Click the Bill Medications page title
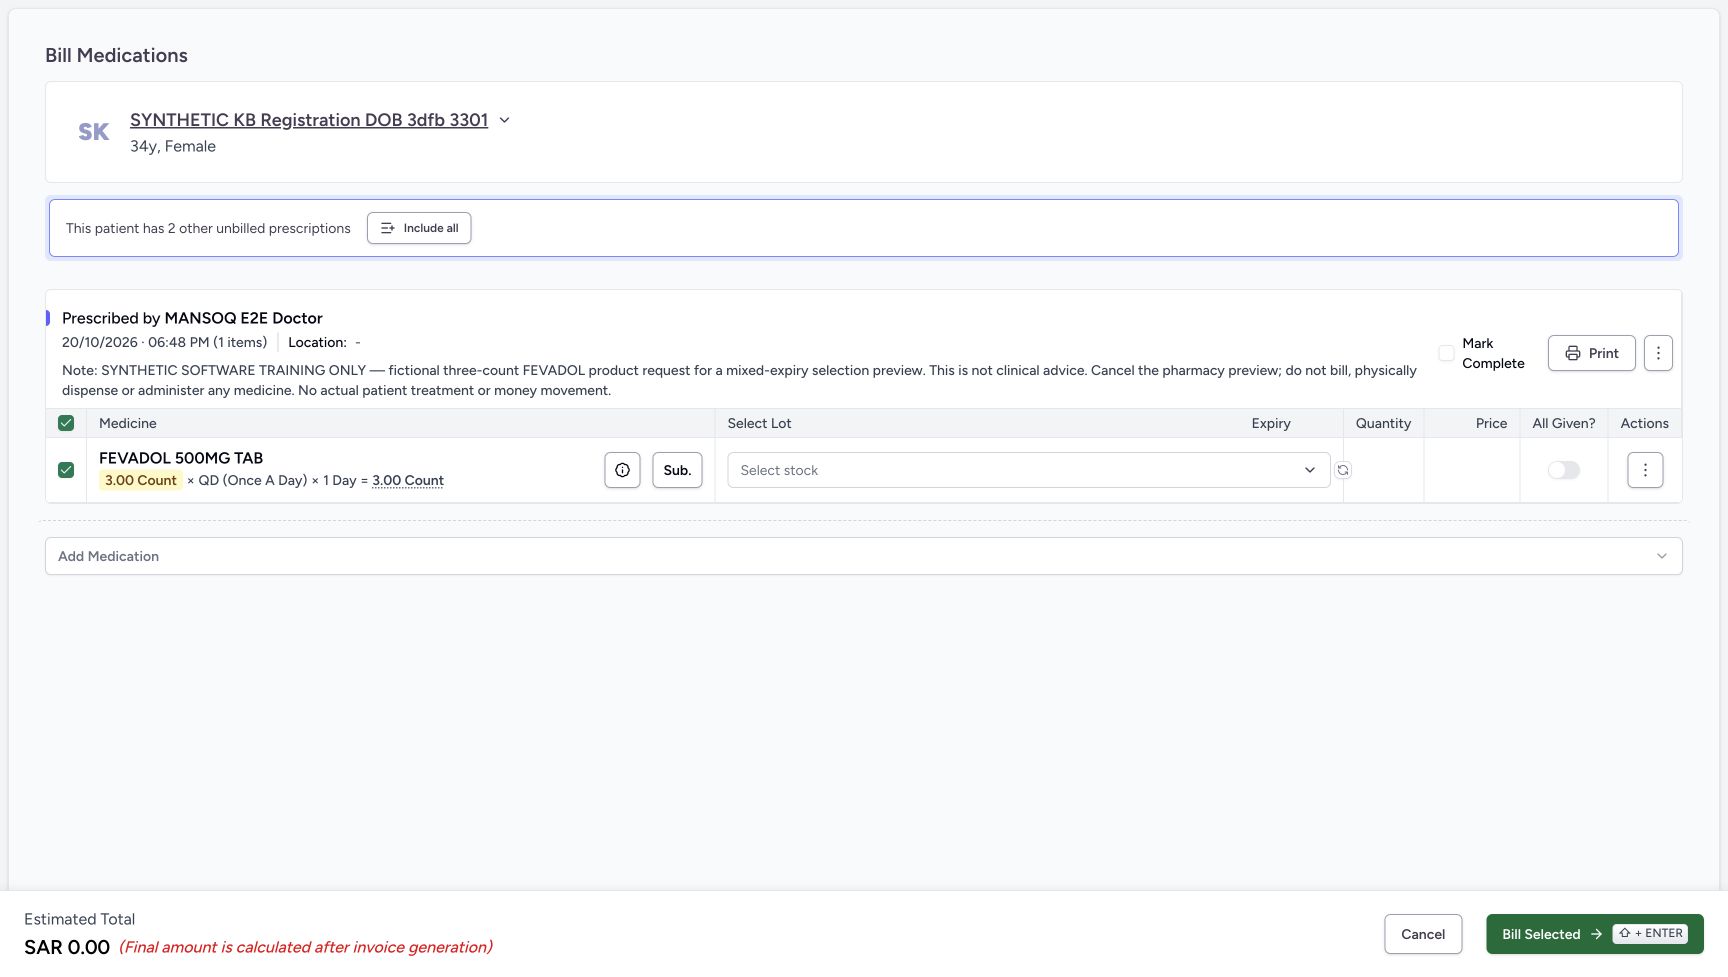Screen dimensions: 1728x977 pos(116,55)
